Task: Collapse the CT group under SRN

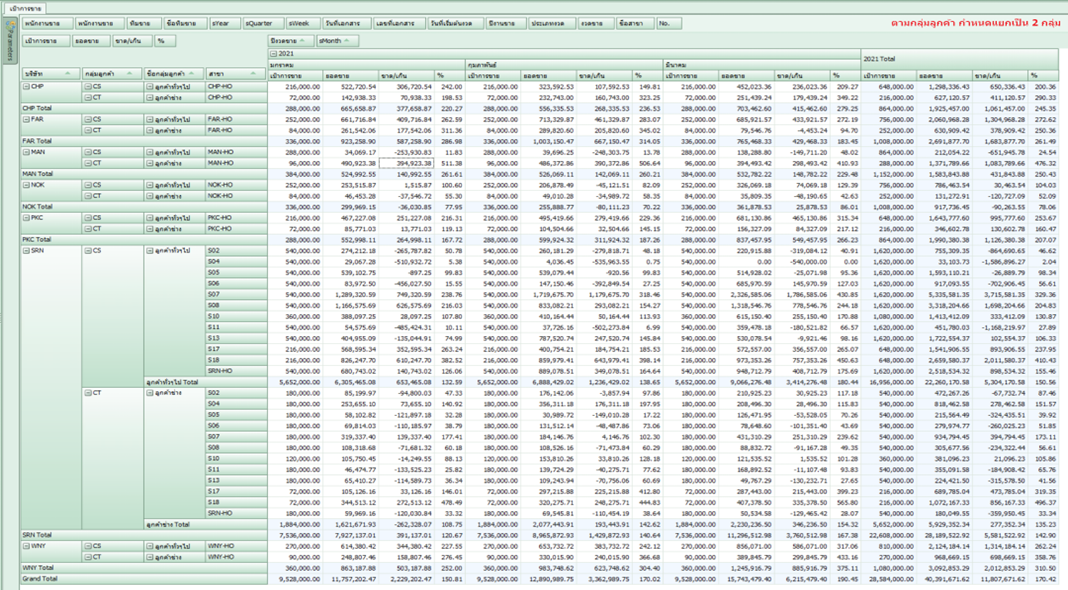Action: [89, 393]
